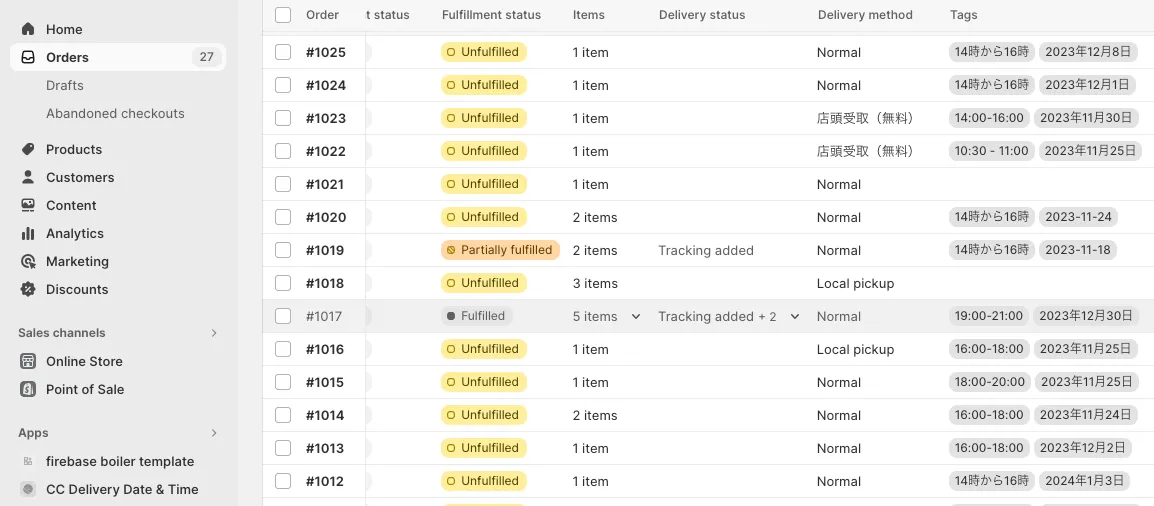This screenshot has width=1154, height=506.
Task: Expand the Sales channels chevron
Action: pyautogui.click(x=214, y=333)
